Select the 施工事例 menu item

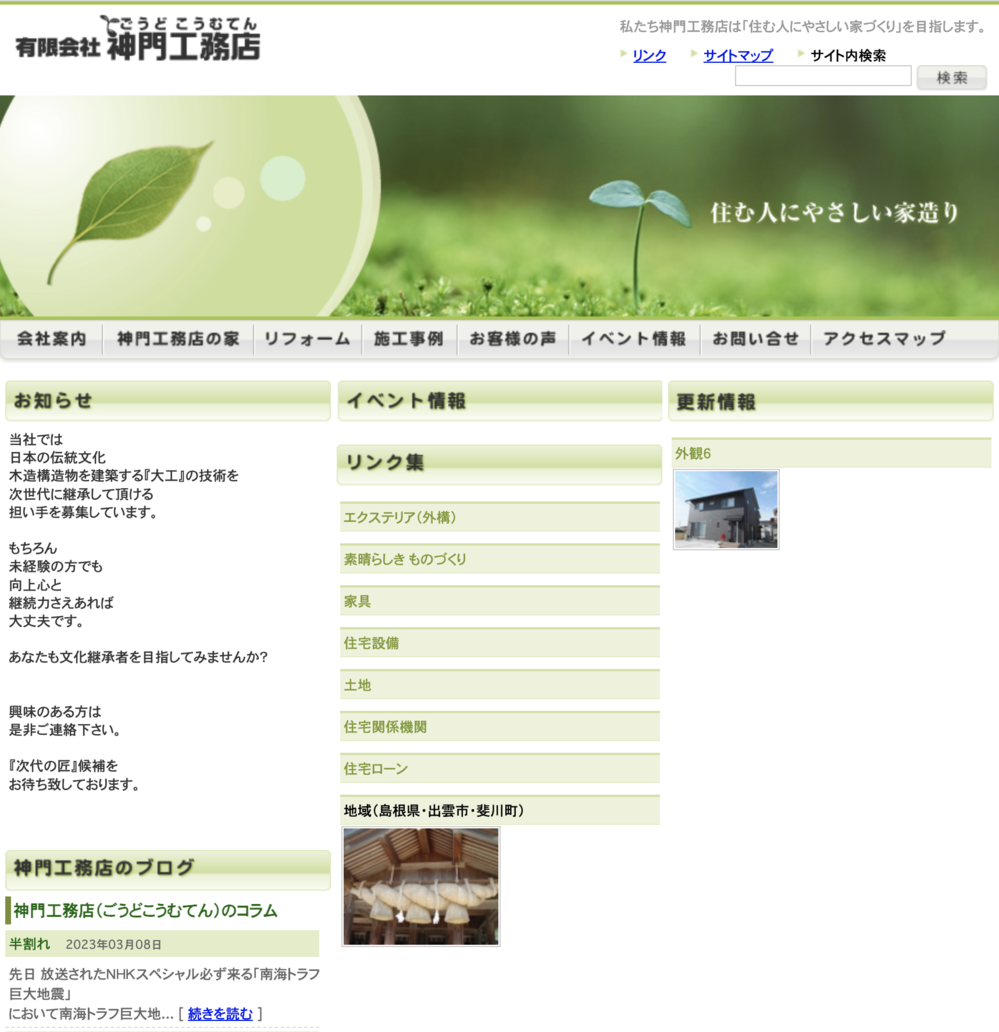[x=409, y=339]
